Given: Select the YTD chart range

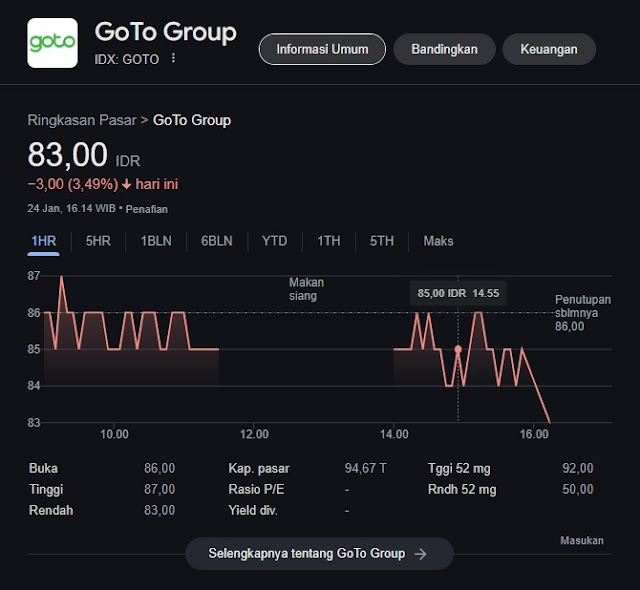Looking at the screenshot, I should tap(274, 241).
